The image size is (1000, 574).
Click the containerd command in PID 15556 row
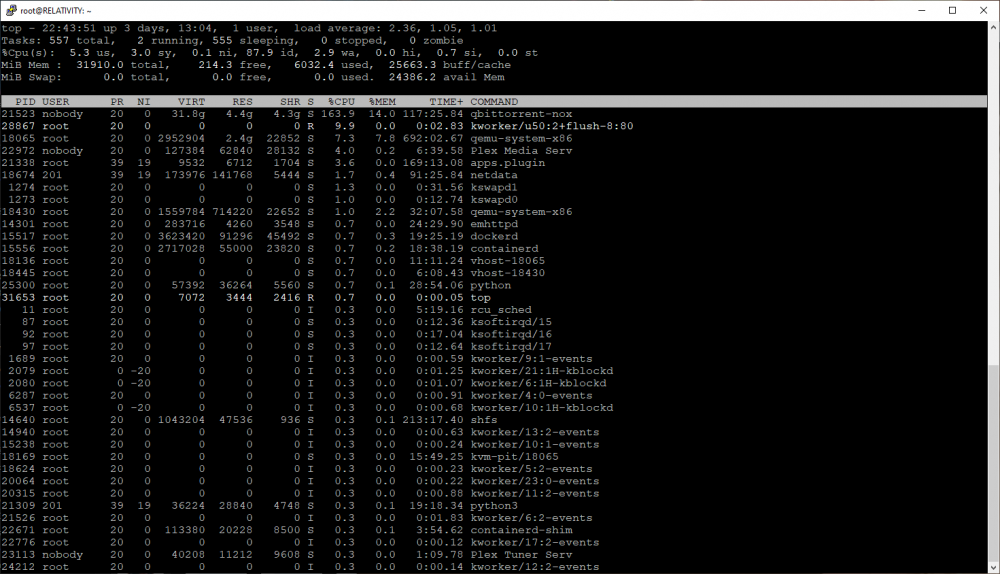click(x=504, y=248)
